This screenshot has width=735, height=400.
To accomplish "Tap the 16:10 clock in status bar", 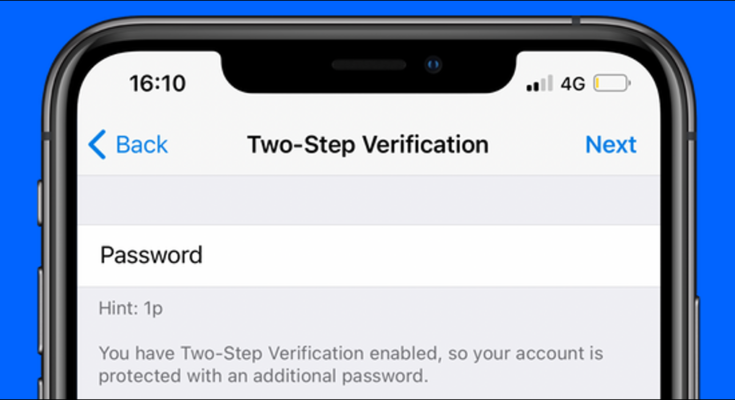I will pos(158,83).
